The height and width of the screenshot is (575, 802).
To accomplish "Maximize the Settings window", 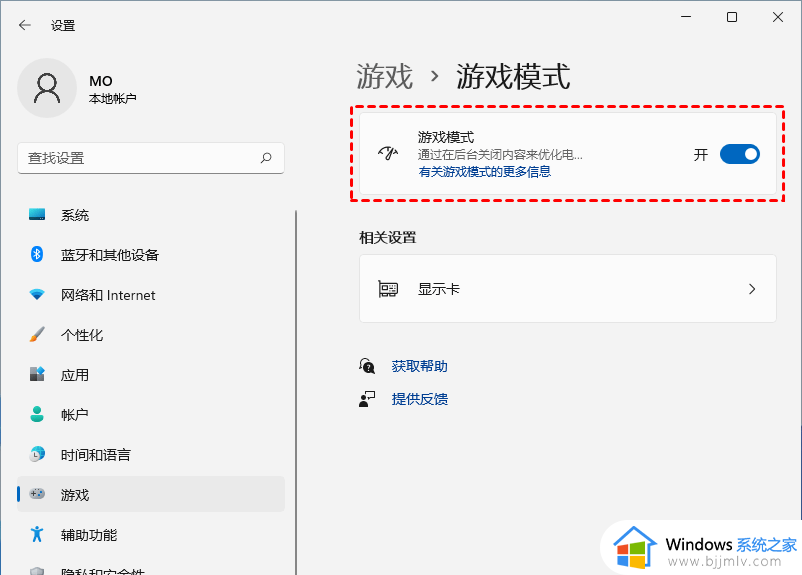I will pyautogui.click(x=732, y=17).
